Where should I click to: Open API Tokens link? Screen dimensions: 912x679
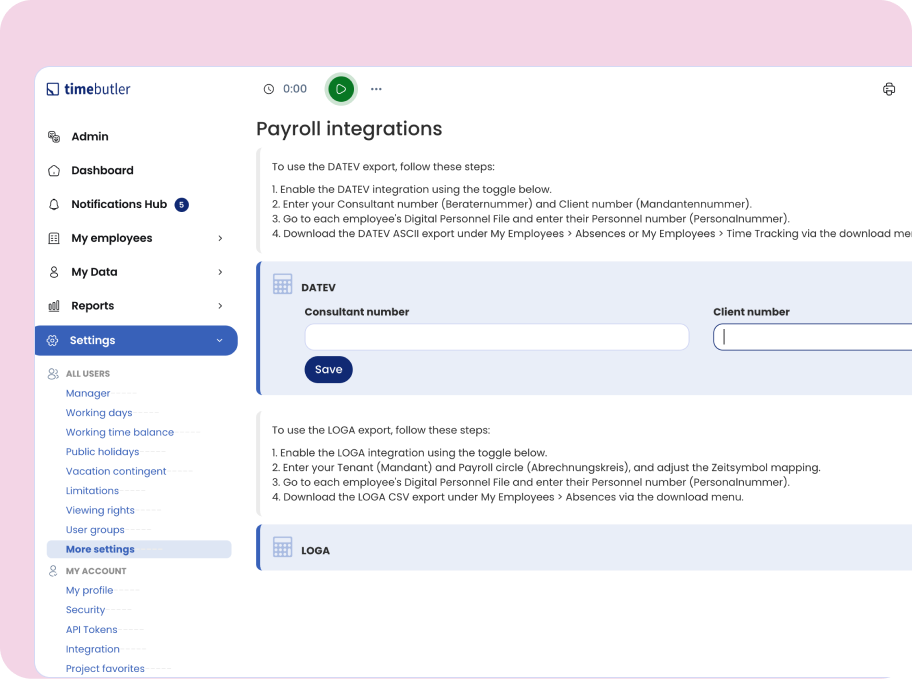(x=91, y=630)
